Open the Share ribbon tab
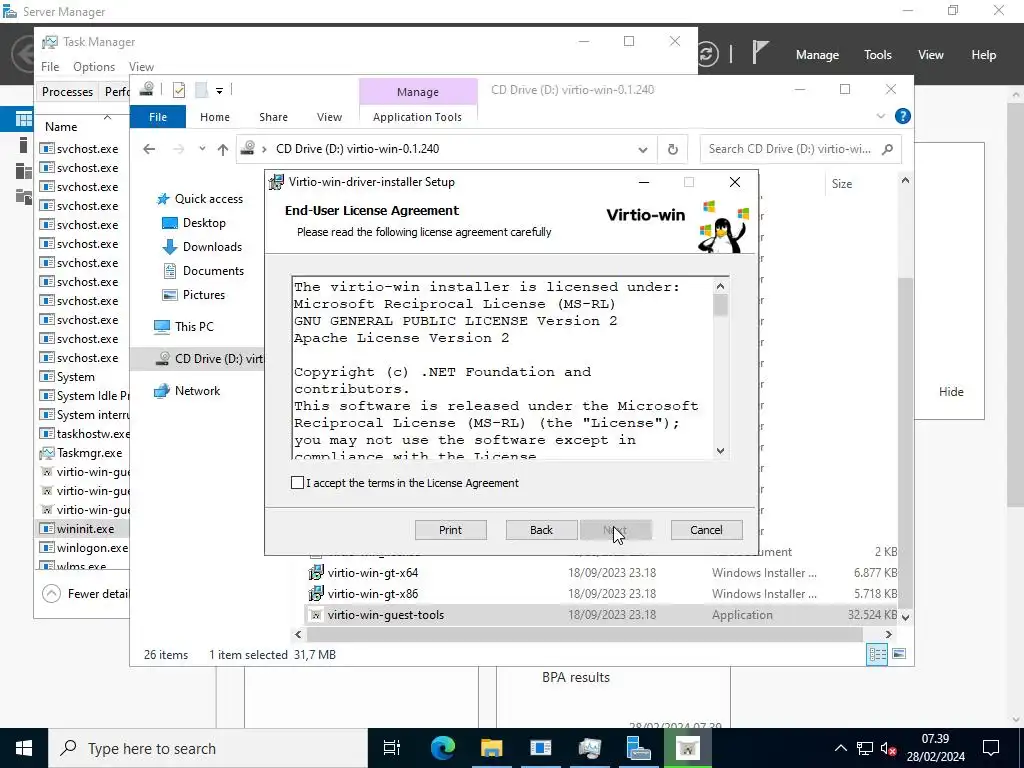 click(x=273, y=117)
